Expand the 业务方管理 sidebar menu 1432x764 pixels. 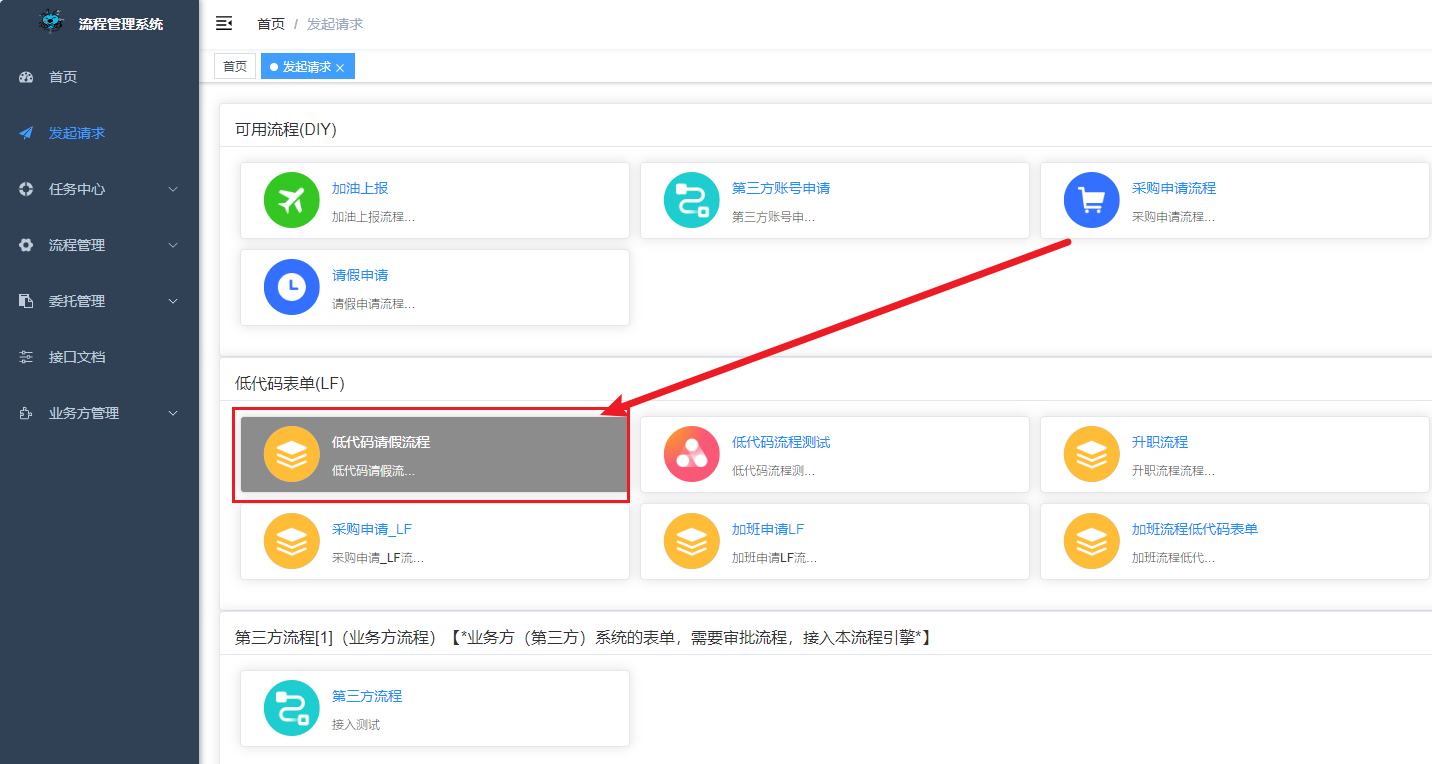(x=99, y=413)
